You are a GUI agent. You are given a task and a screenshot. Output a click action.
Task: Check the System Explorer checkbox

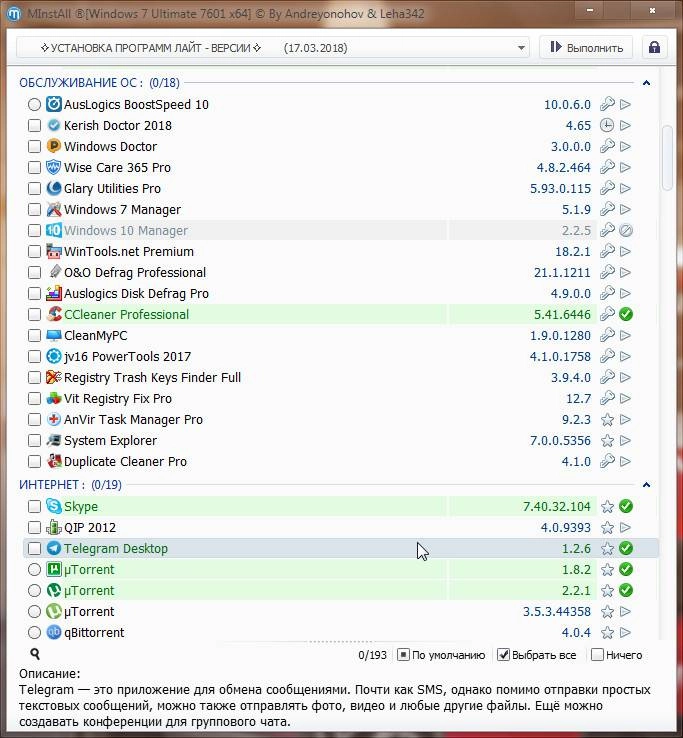point(34,441)
